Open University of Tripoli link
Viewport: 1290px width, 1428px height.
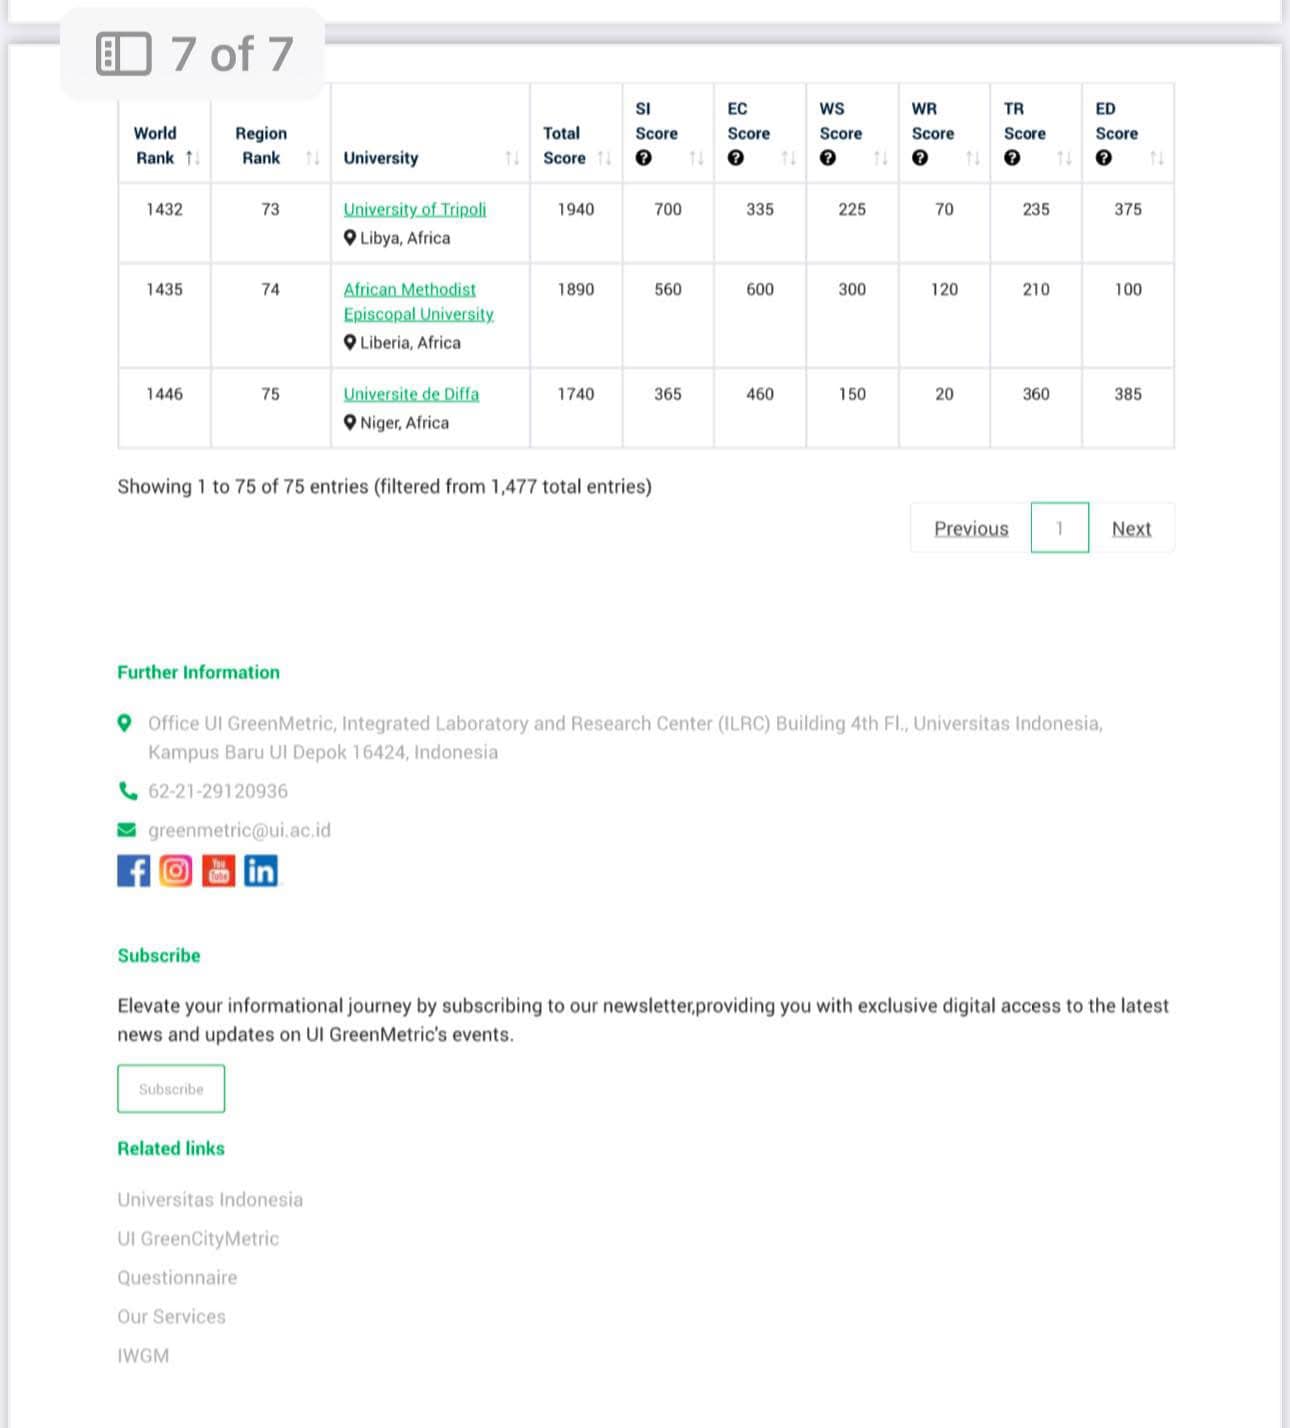coord(414,209)
